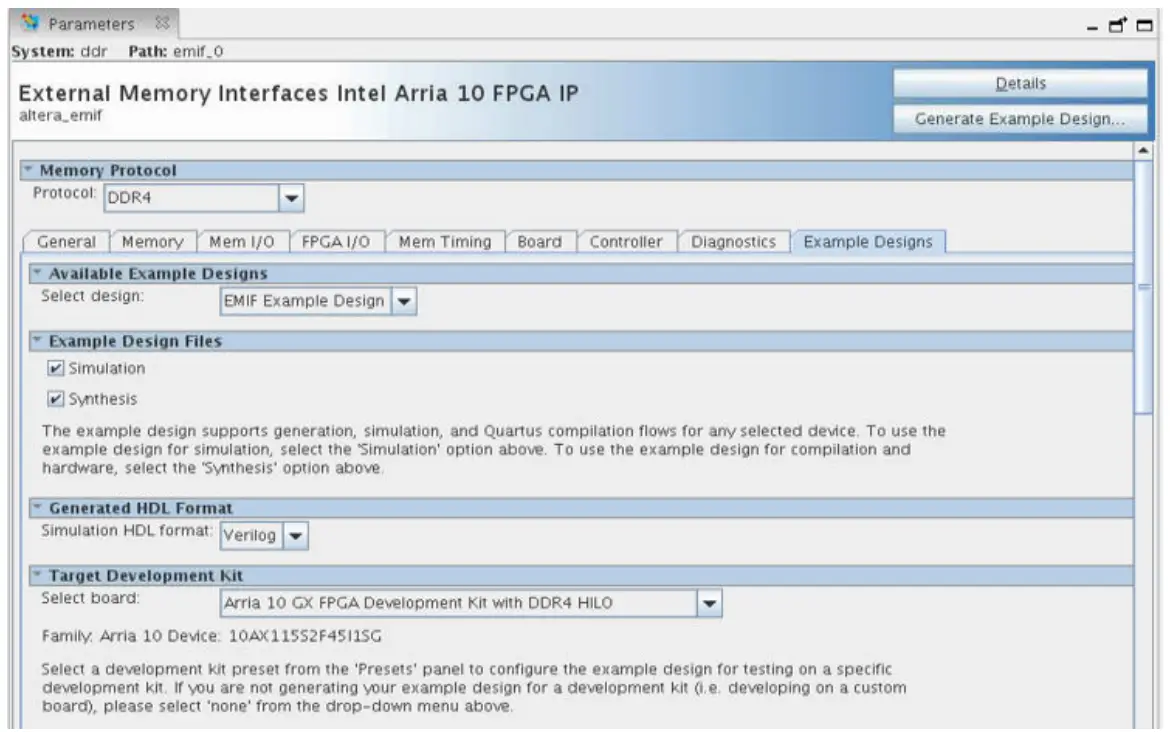Click the device text 10AX115S2F45I1SG
Viewport: 1170px width, 732px height.
pos(304,636)
